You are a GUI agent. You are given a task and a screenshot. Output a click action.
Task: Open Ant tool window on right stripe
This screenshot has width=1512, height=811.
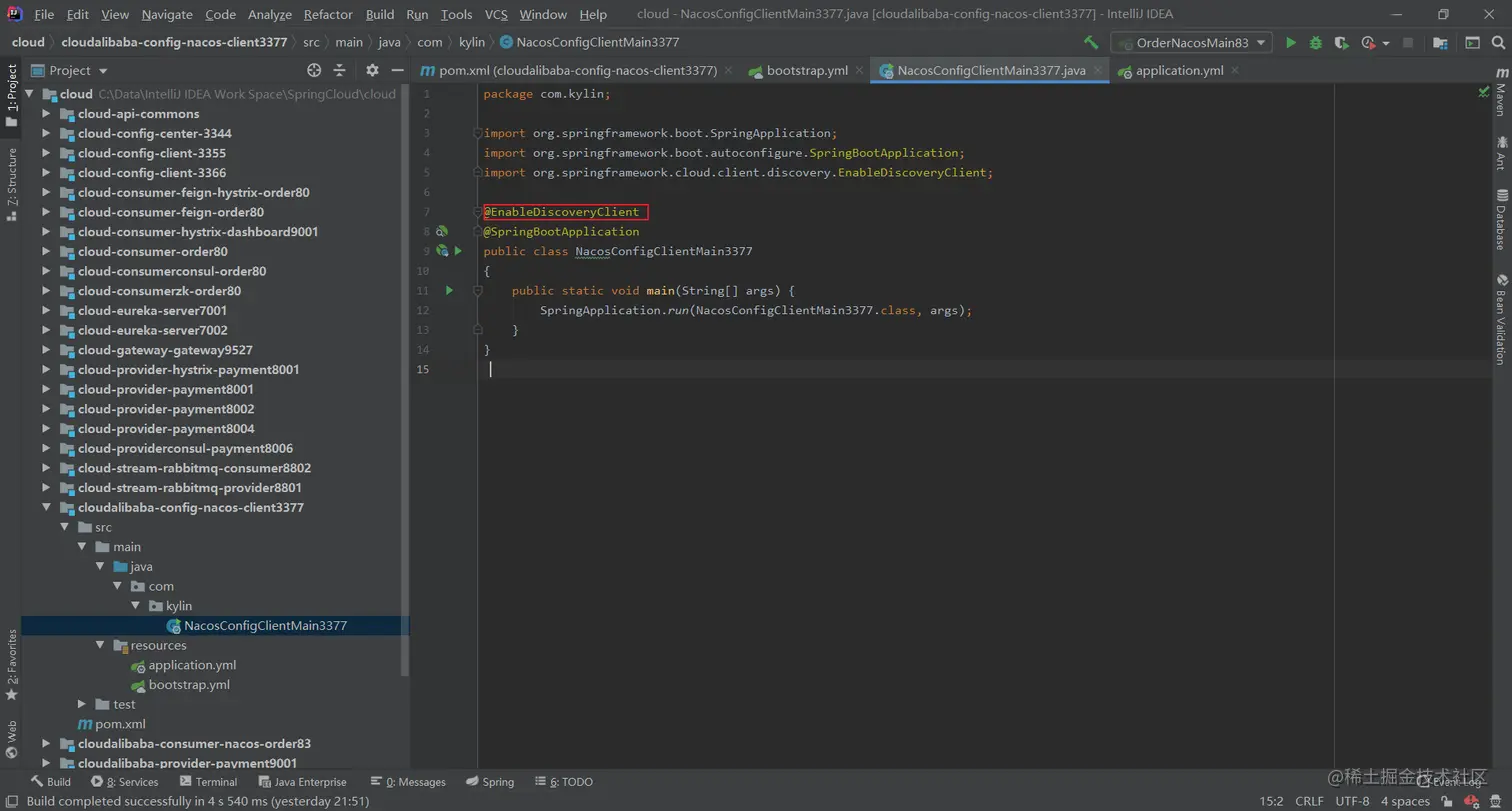coord(1500,153)
